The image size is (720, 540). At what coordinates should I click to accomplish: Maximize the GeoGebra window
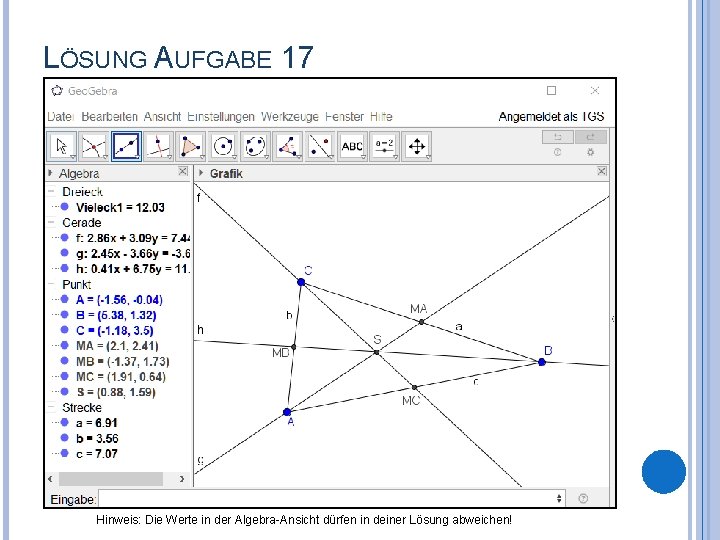551,90
